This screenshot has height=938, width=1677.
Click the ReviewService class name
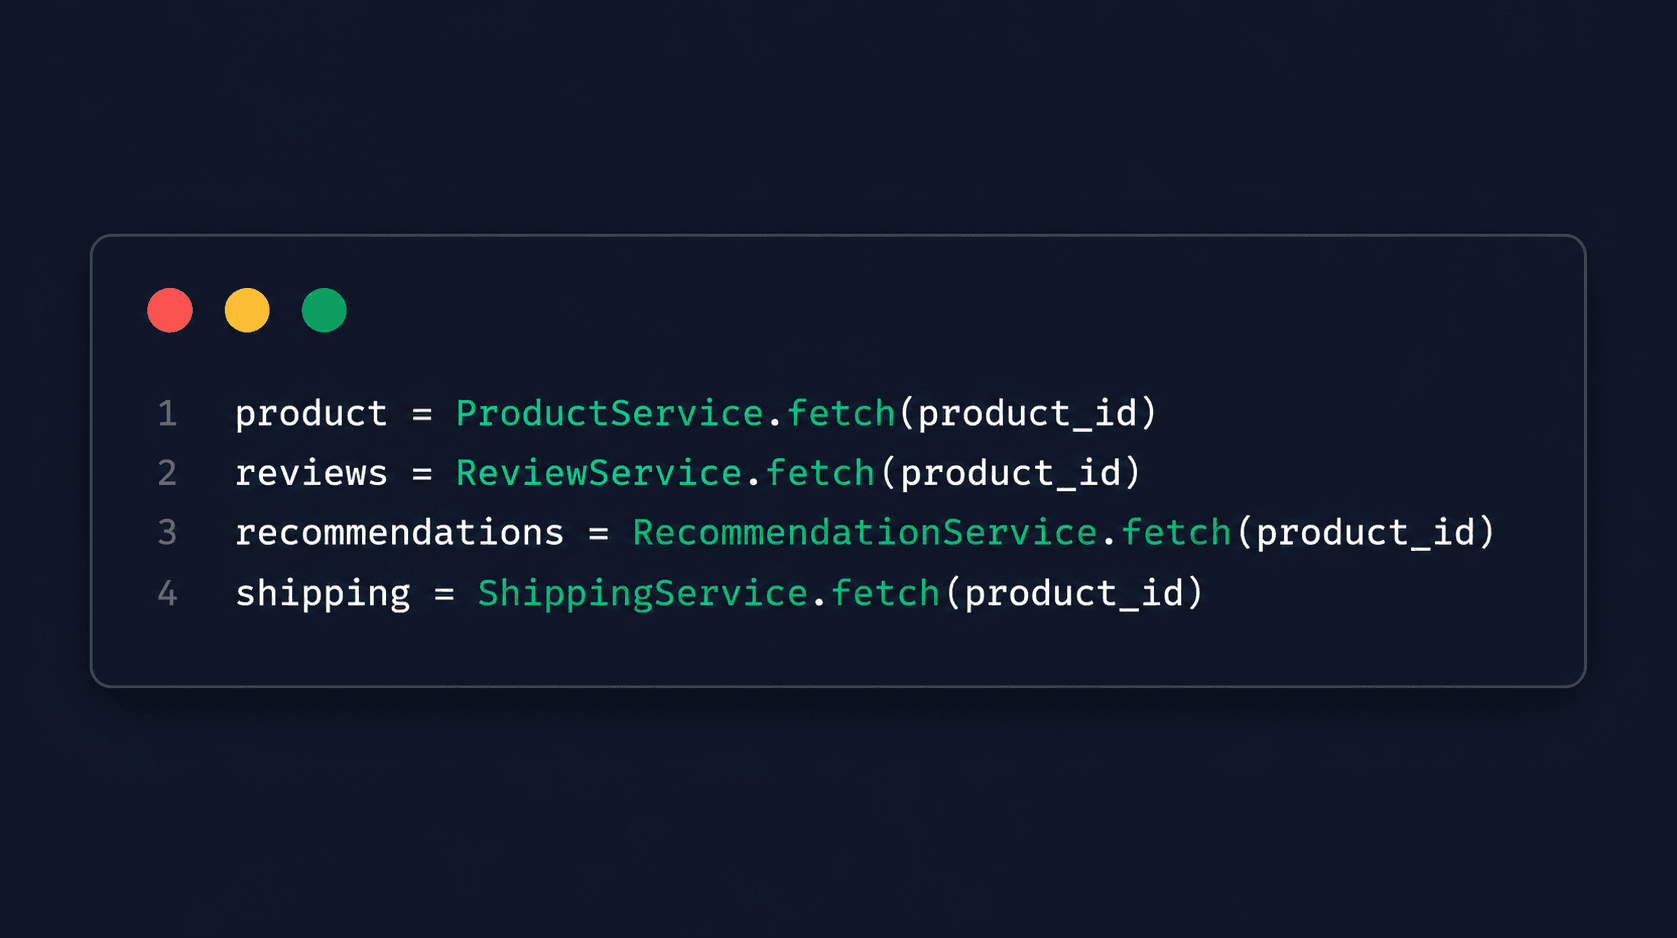click(x=599, y=473)
